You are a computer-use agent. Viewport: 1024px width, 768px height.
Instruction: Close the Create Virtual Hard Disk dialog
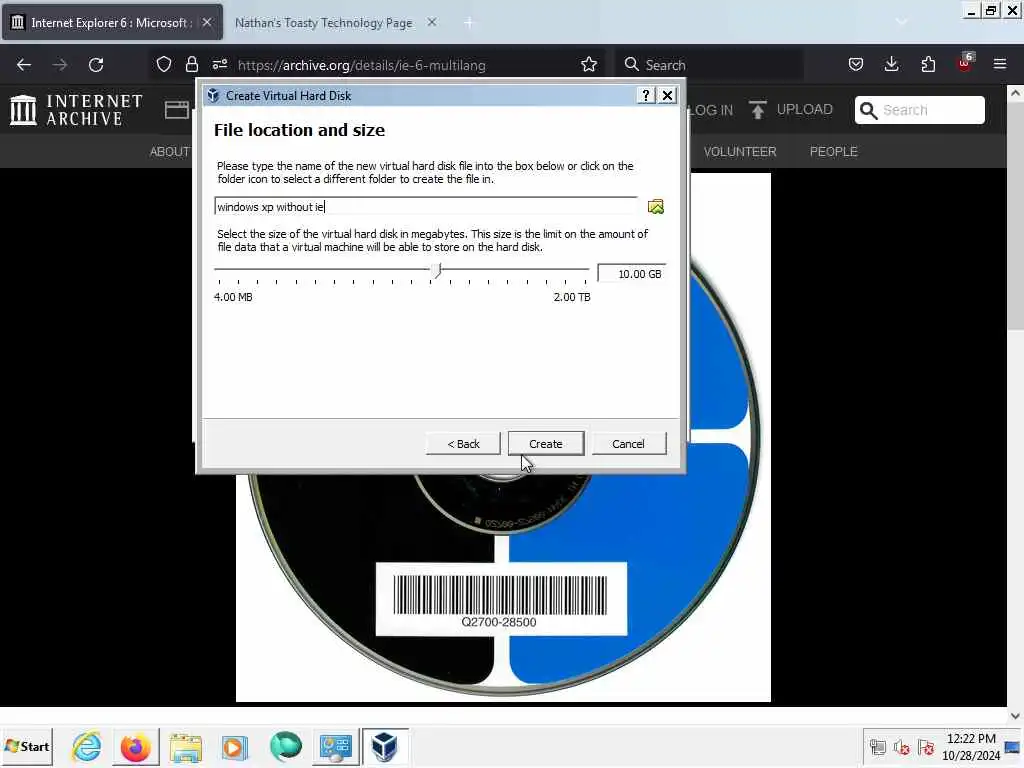click(x=667, y=95)
